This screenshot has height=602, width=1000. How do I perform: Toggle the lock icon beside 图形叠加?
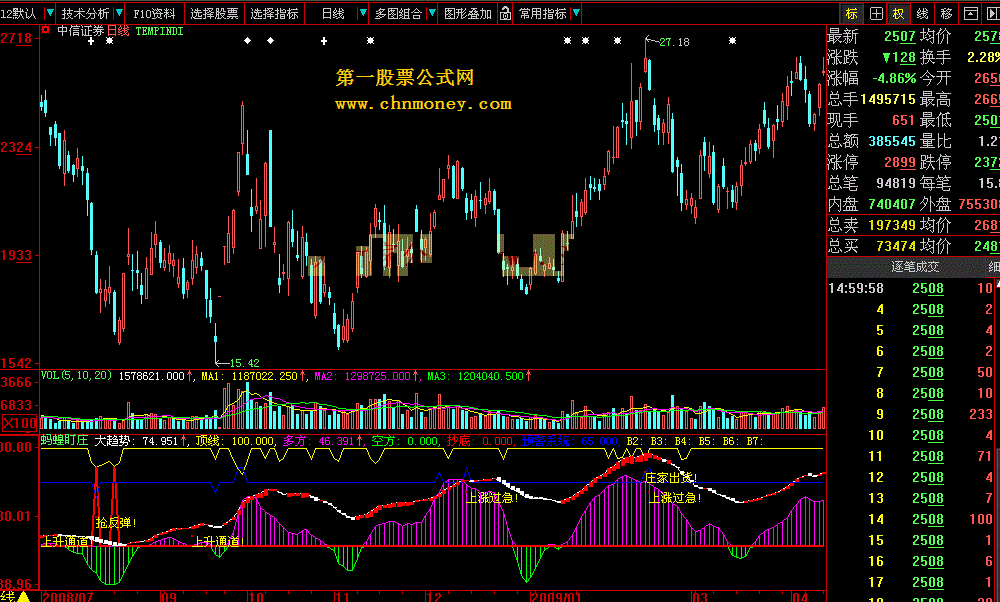tap(505, 13)
